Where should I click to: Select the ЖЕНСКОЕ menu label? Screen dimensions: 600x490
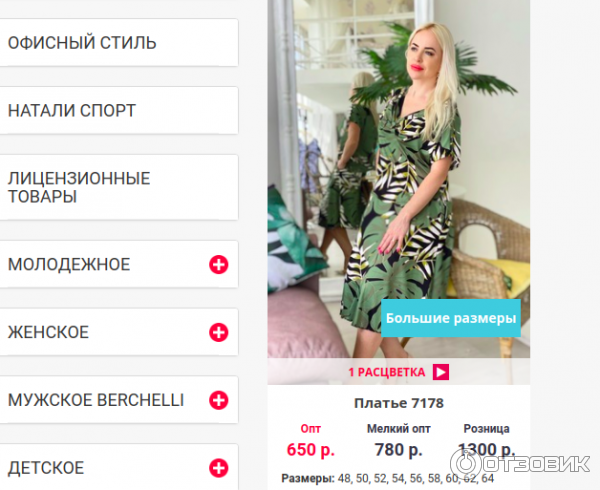49,332
